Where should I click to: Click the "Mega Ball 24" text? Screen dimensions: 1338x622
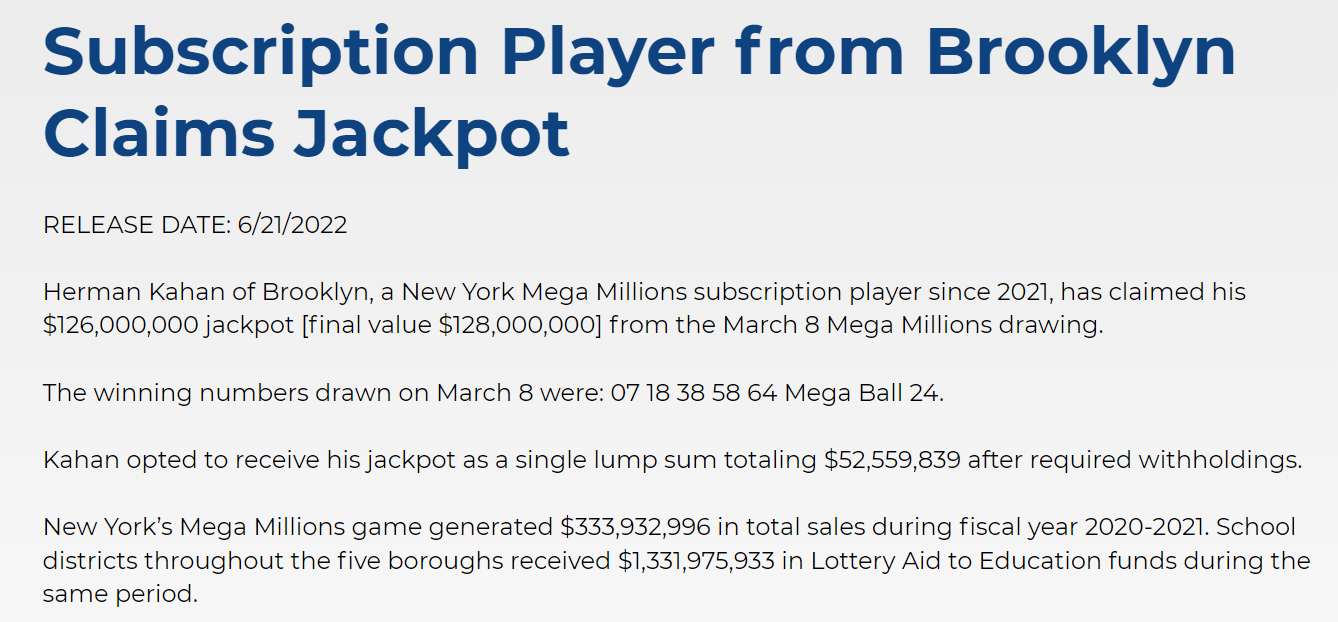(862, 393)
